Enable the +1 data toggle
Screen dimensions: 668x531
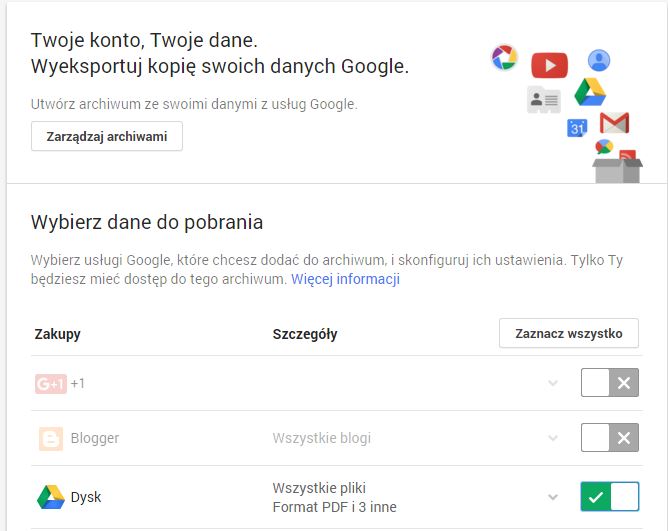[610, 383]
